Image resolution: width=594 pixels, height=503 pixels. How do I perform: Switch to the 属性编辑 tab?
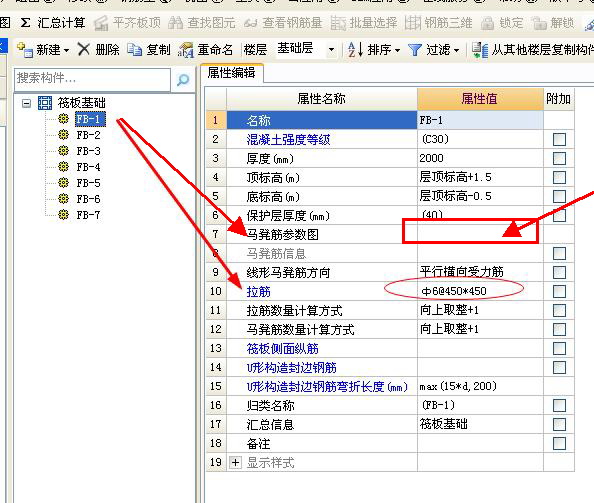coord(231,73)
